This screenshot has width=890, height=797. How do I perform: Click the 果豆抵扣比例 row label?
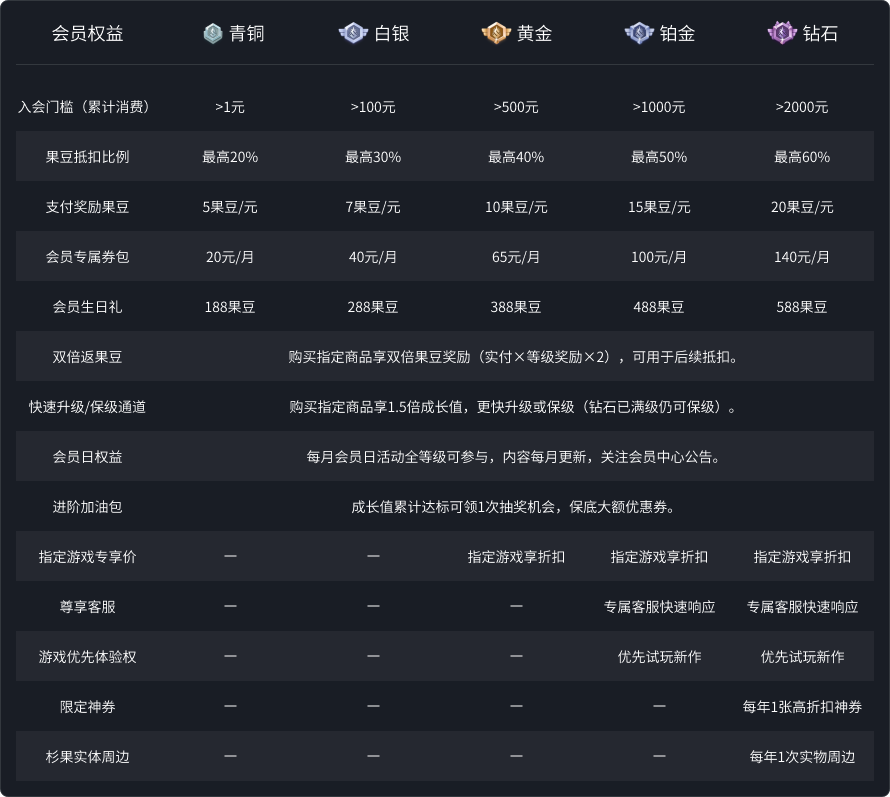87,157
